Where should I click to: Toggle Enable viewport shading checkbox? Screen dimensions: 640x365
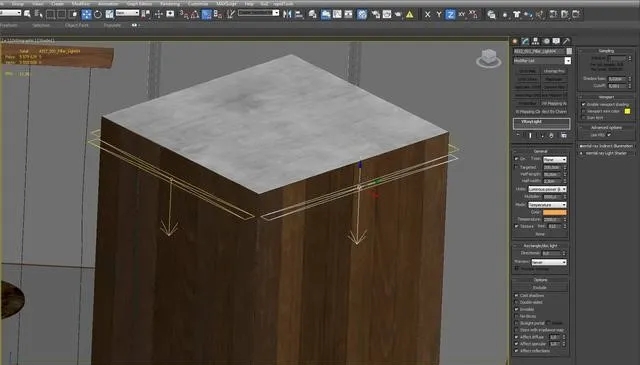[583, 104]
